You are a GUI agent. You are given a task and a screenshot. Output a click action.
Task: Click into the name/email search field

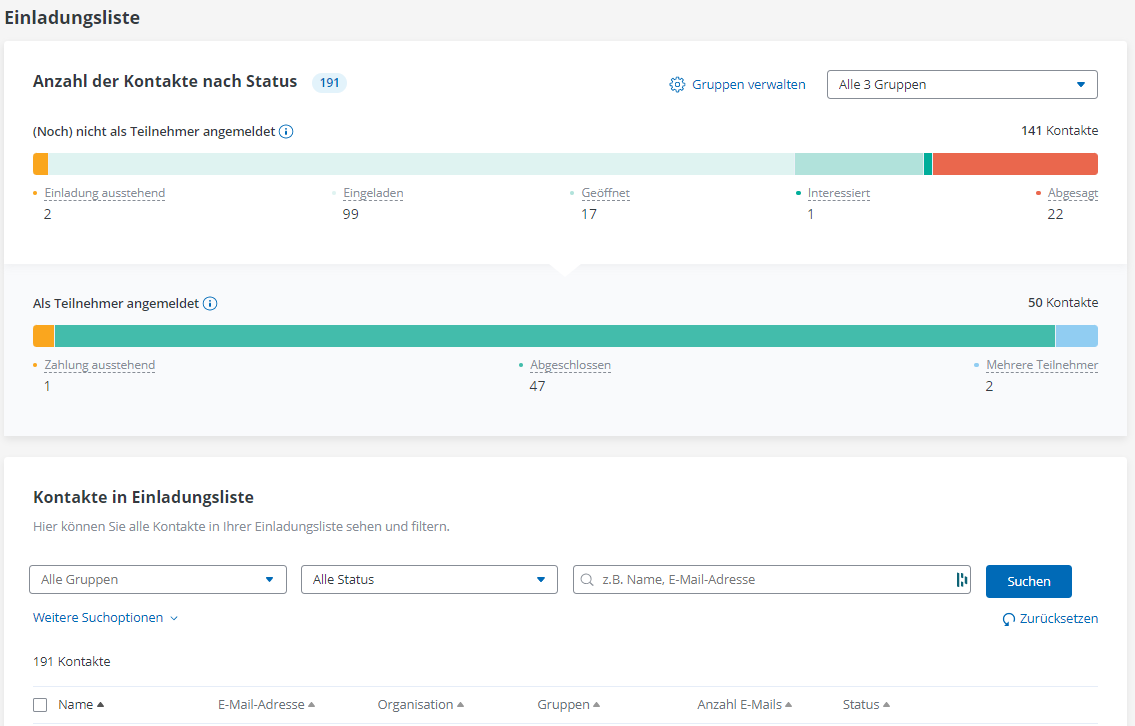[x=770, y=580]
